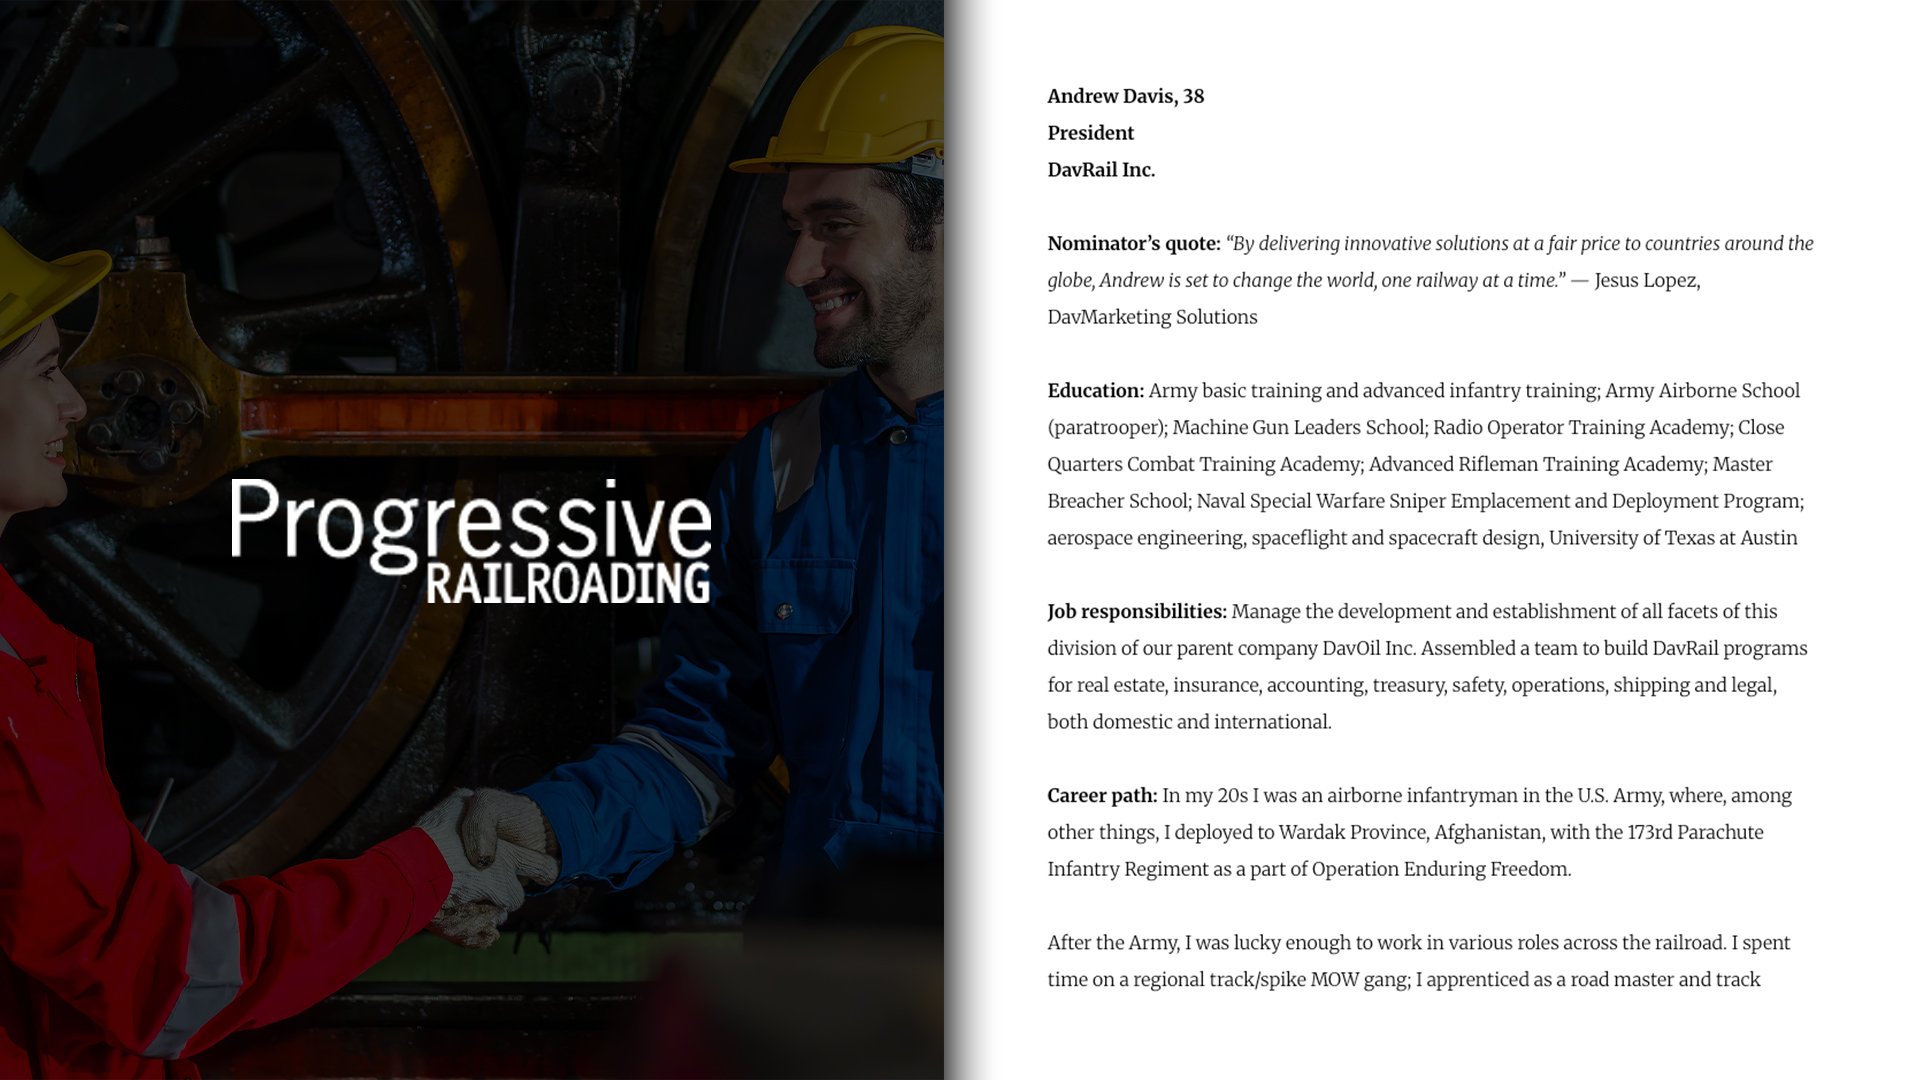Click 'DavMarketing Solutions' text
Screen dimensions: 1920x1080
[1152, 317]
